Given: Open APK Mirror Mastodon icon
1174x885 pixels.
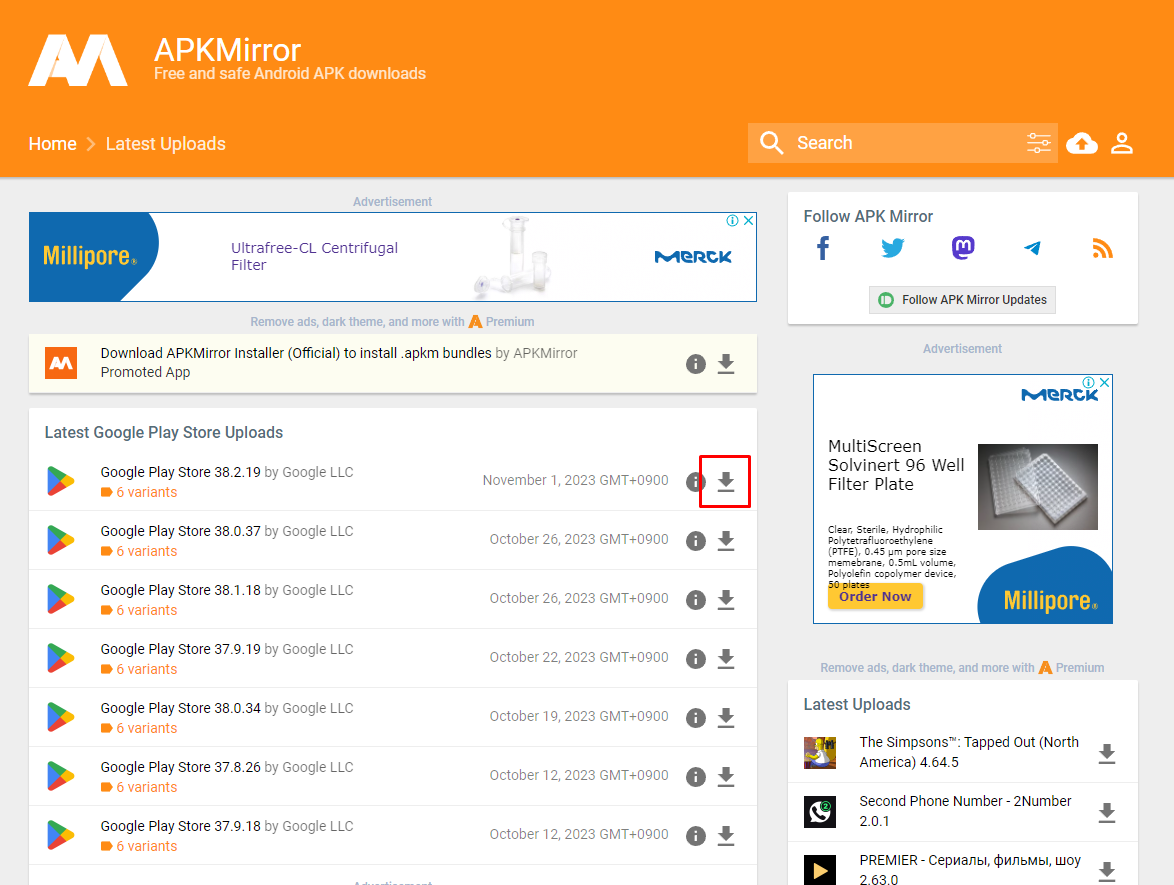Looking at the screenshot, I should point(963,248).
